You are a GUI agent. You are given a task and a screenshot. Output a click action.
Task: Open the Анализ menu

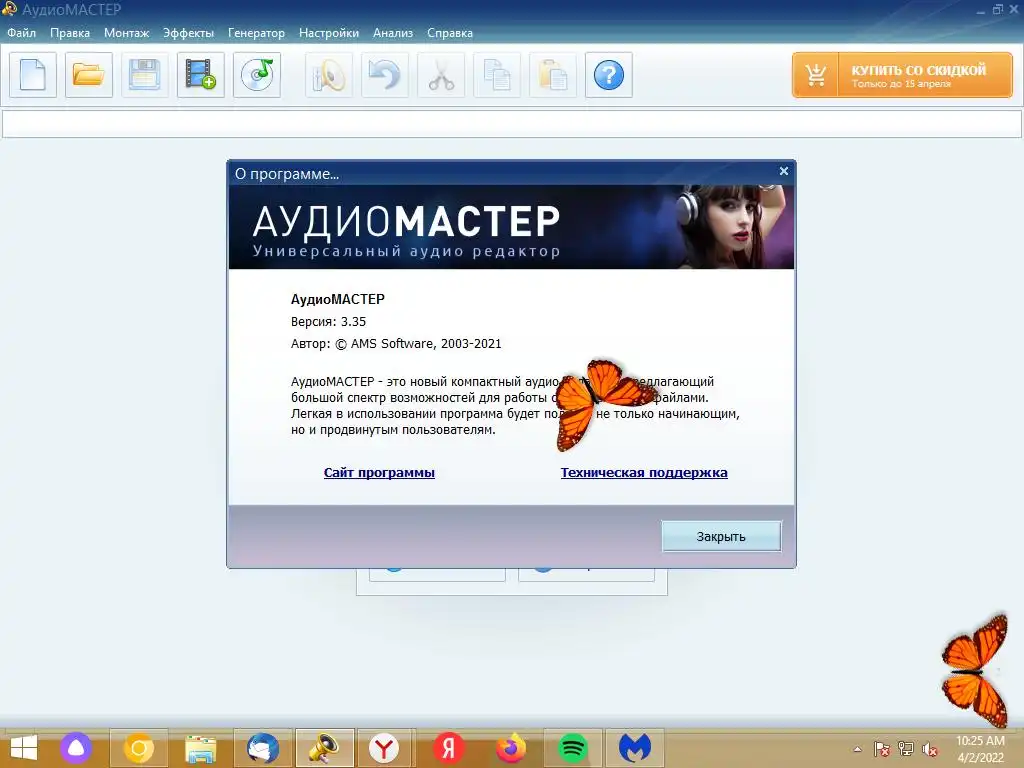(392, 33)
